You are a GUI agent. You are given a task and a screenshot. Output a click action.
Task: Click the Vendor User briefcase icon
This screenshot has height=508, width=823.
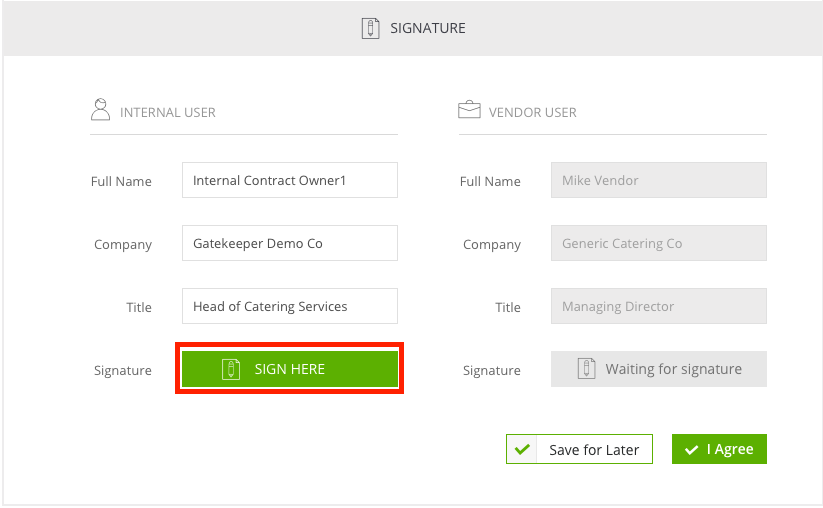click(469, 110)
